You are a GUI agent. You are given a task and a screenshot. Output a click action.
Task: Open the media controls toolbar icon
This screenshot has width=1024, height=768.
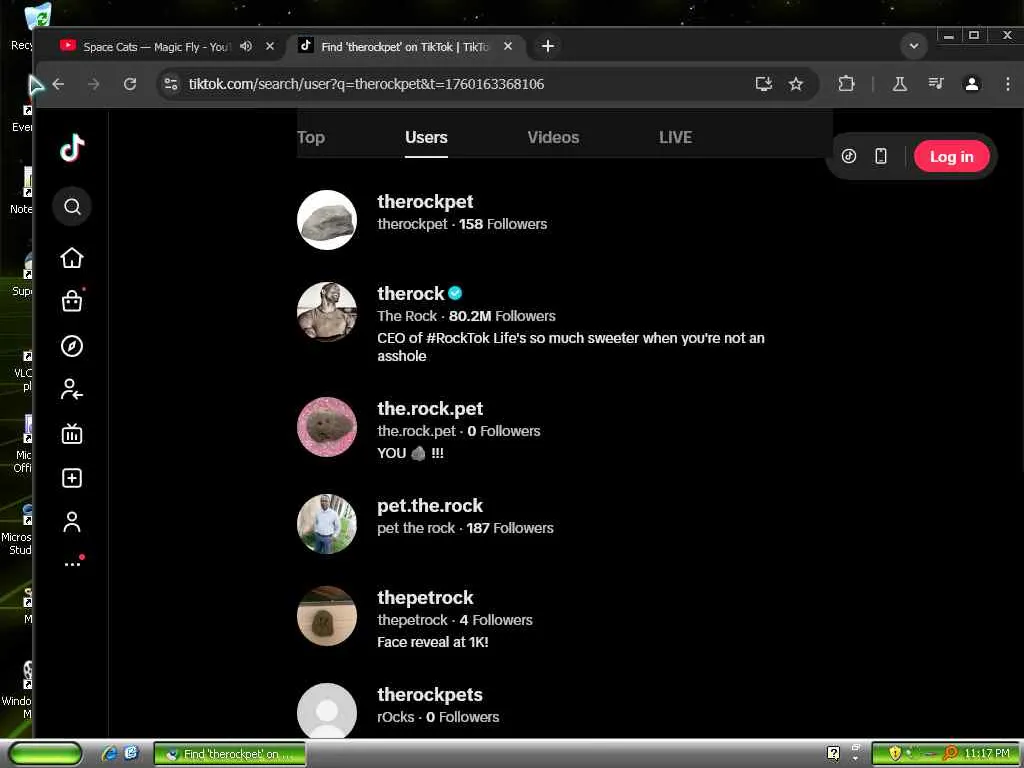(936, 84)
